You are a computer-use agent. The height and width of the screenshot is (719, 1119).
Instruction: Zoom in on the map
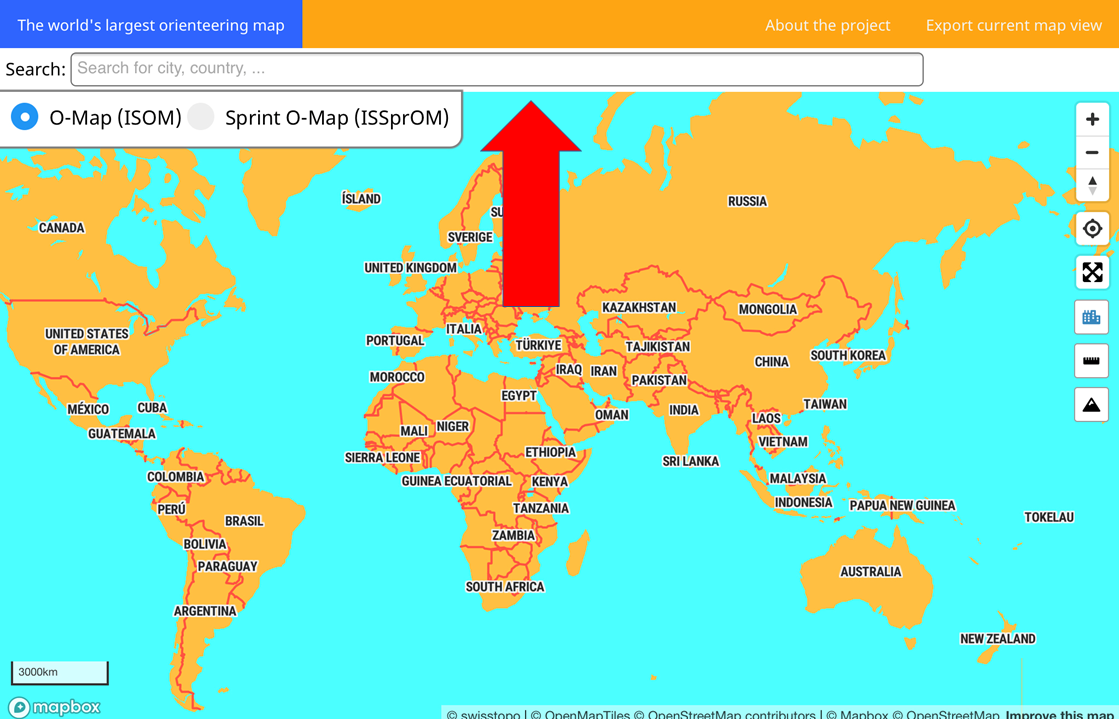click(1092, 119)
